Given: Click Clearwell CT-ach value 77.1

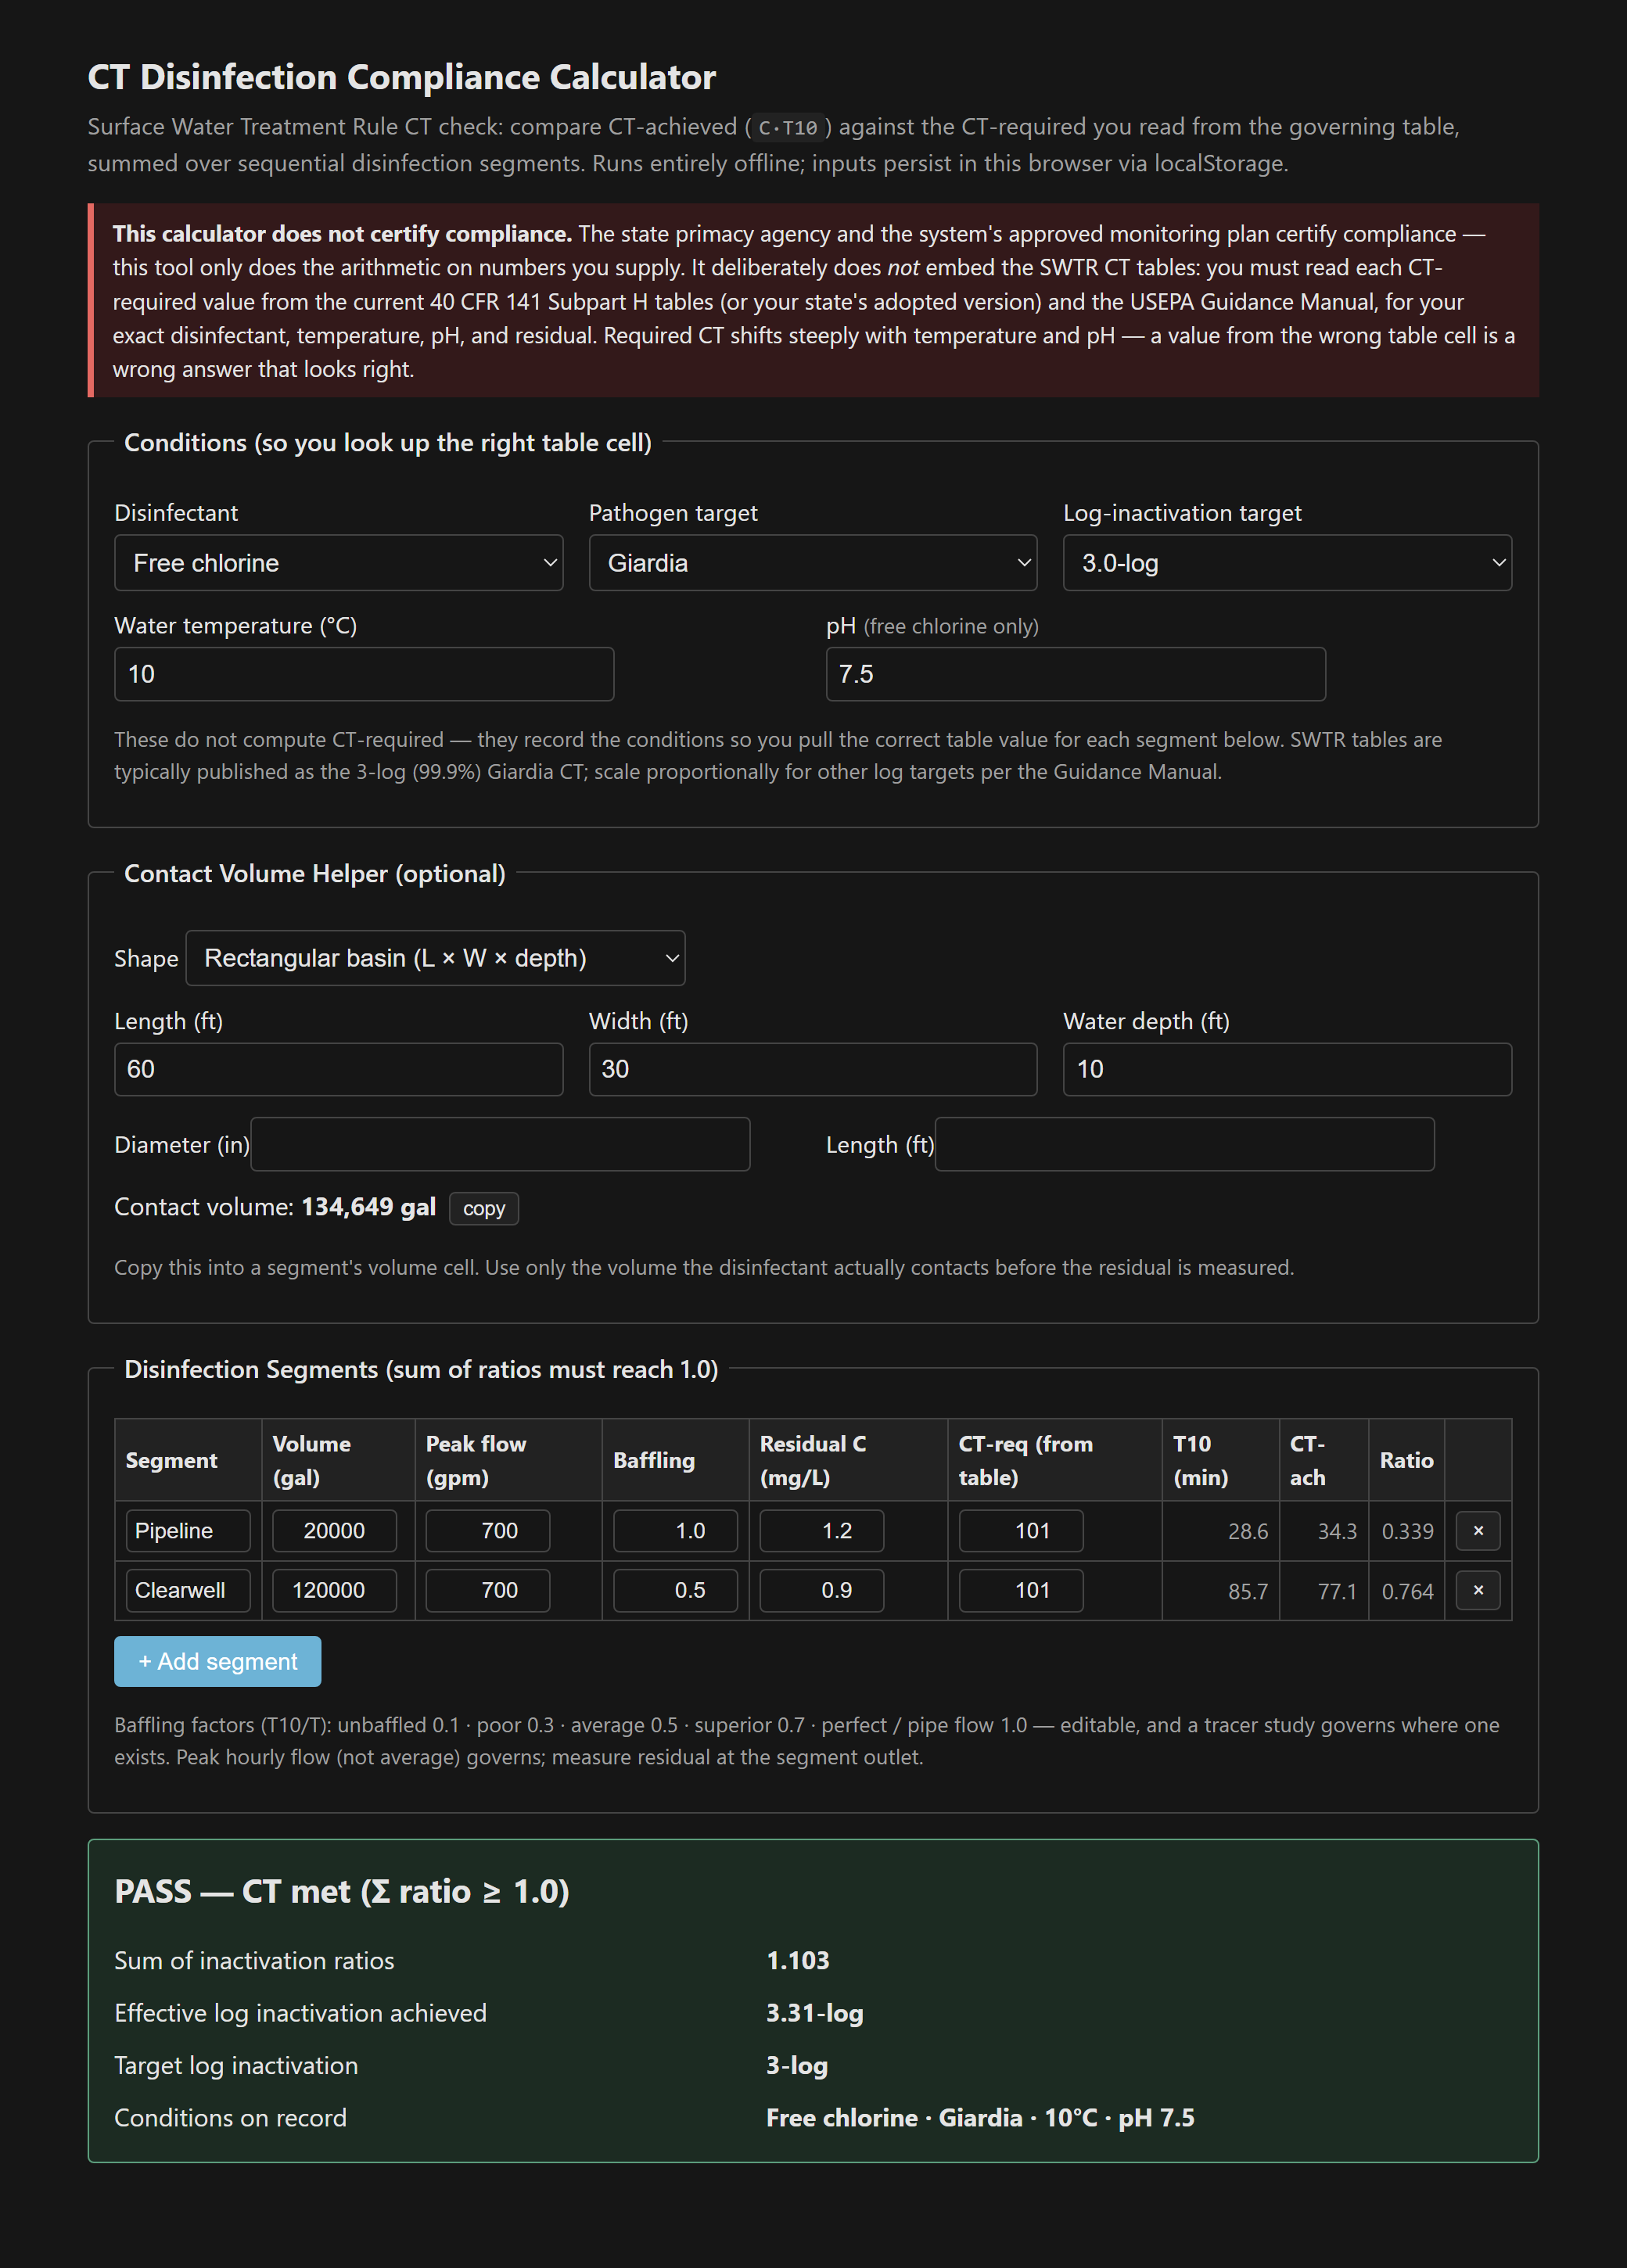Looking at the screenshot, I should (x=1337, y=1591).
